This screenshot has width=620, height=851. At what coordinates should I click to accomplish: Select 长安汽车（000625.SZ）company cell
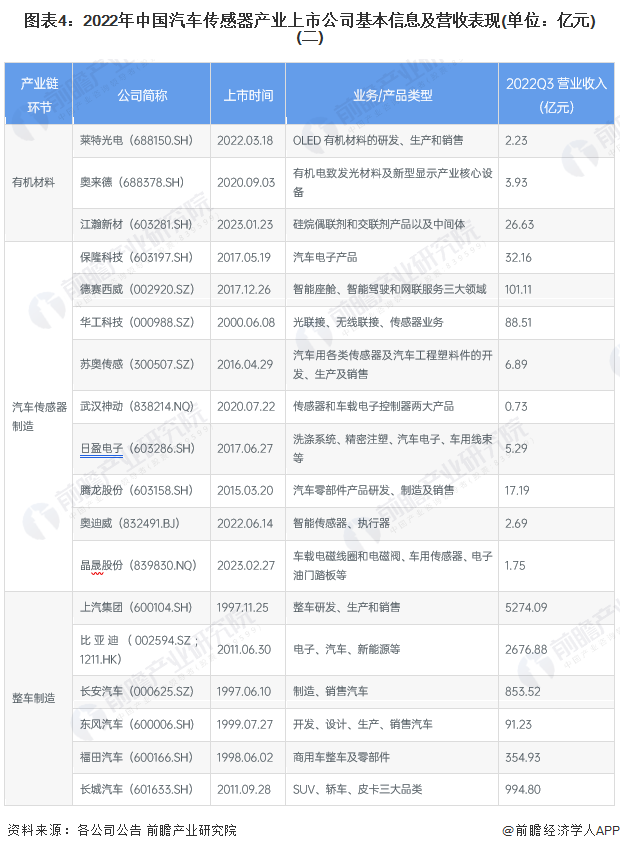click(142, 691)
